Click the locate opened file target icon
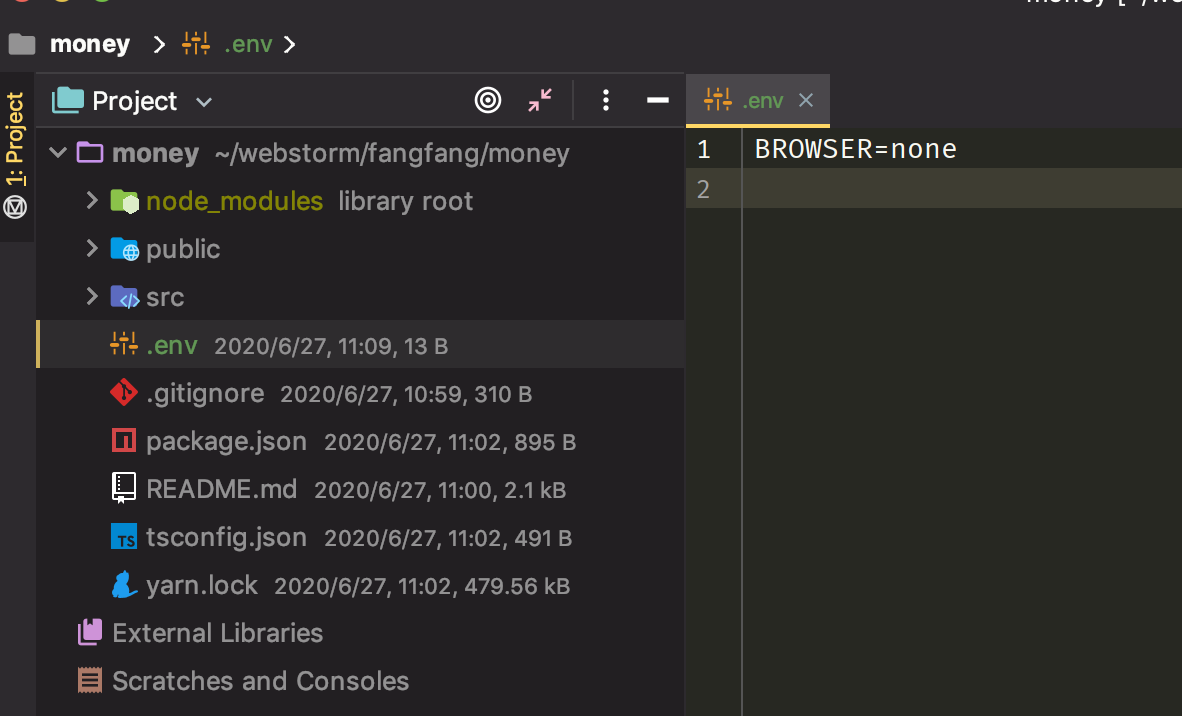 488,100
